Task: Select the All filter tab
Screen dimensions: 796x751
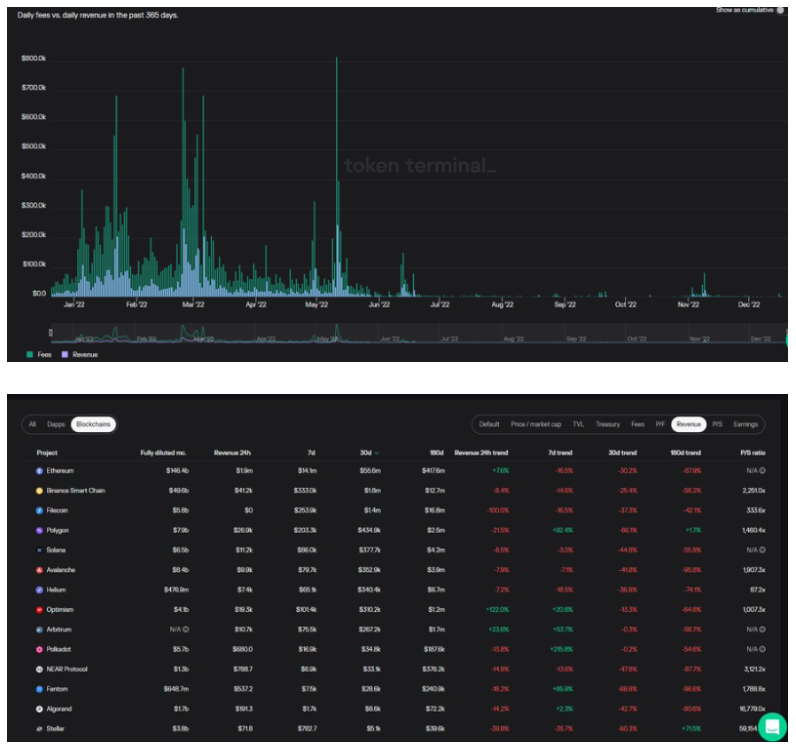Action: point(32,424)
